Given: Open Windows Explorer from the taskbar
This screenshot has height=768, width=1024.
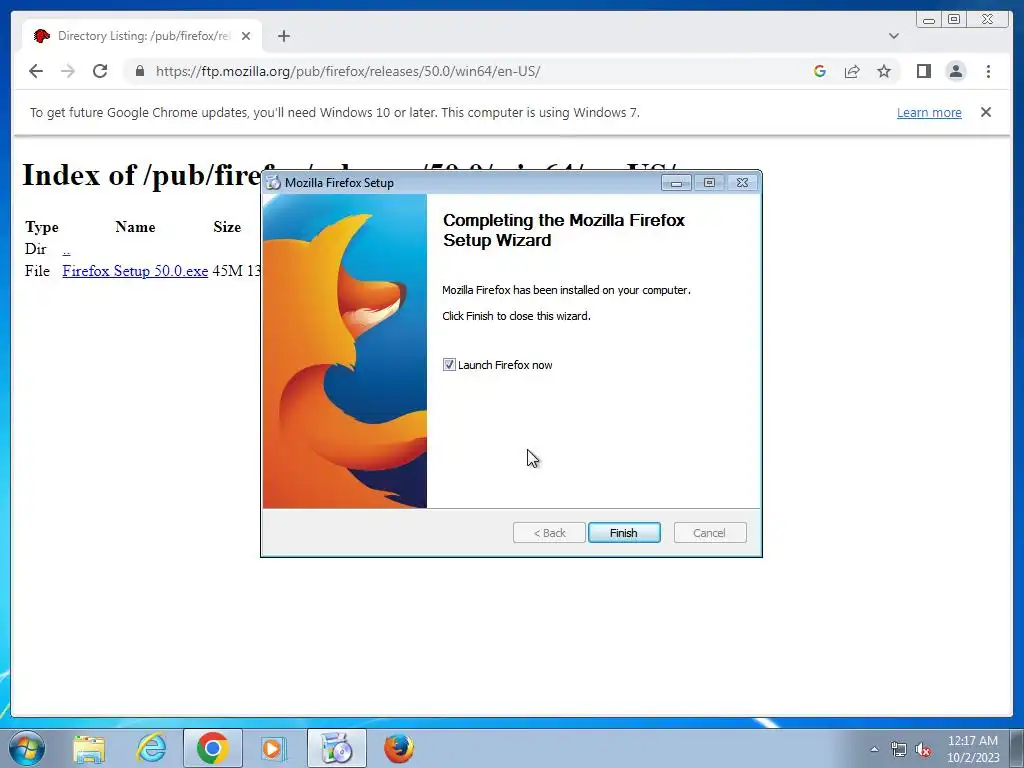Looking at the screenshot, I should tap(89, 748).
